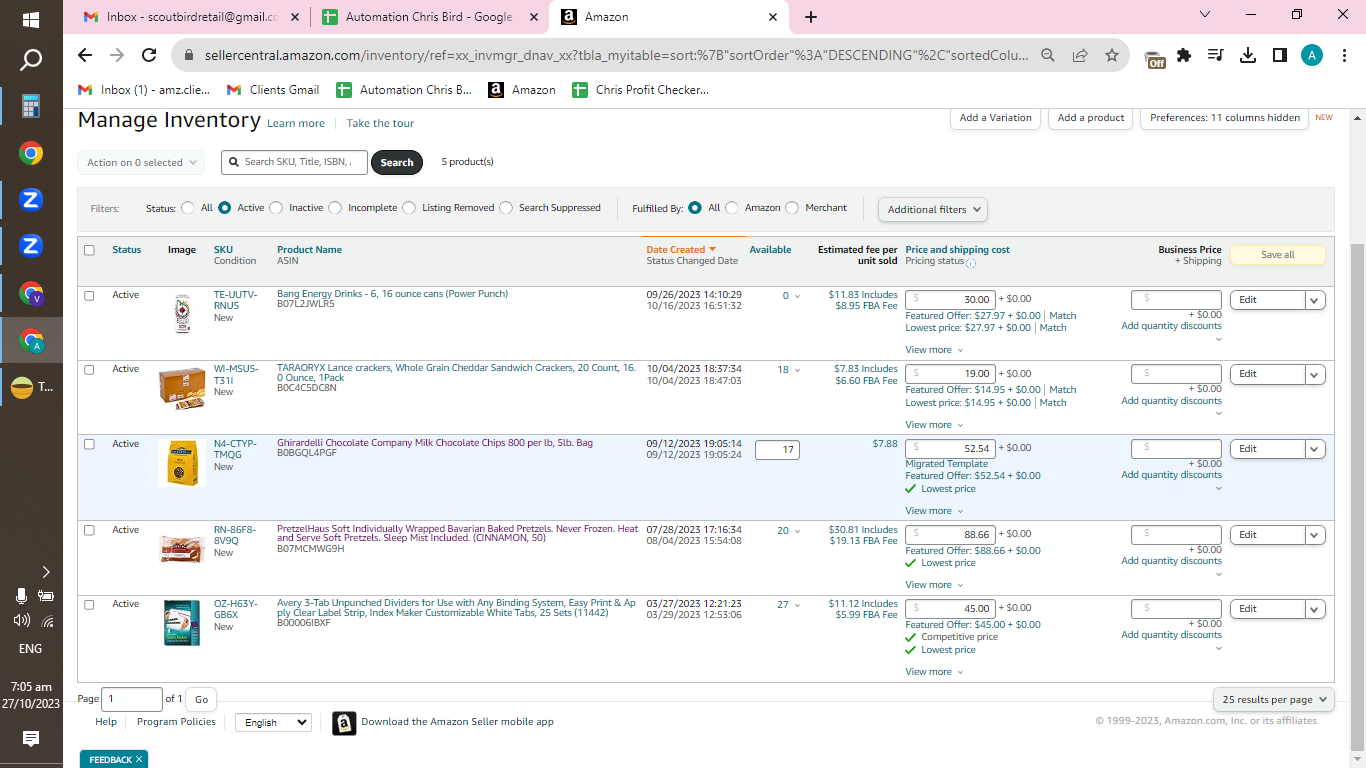The image size is (1366, 768).
Task: Select the Inactive status radio button
Action: [x=276, y=208]
